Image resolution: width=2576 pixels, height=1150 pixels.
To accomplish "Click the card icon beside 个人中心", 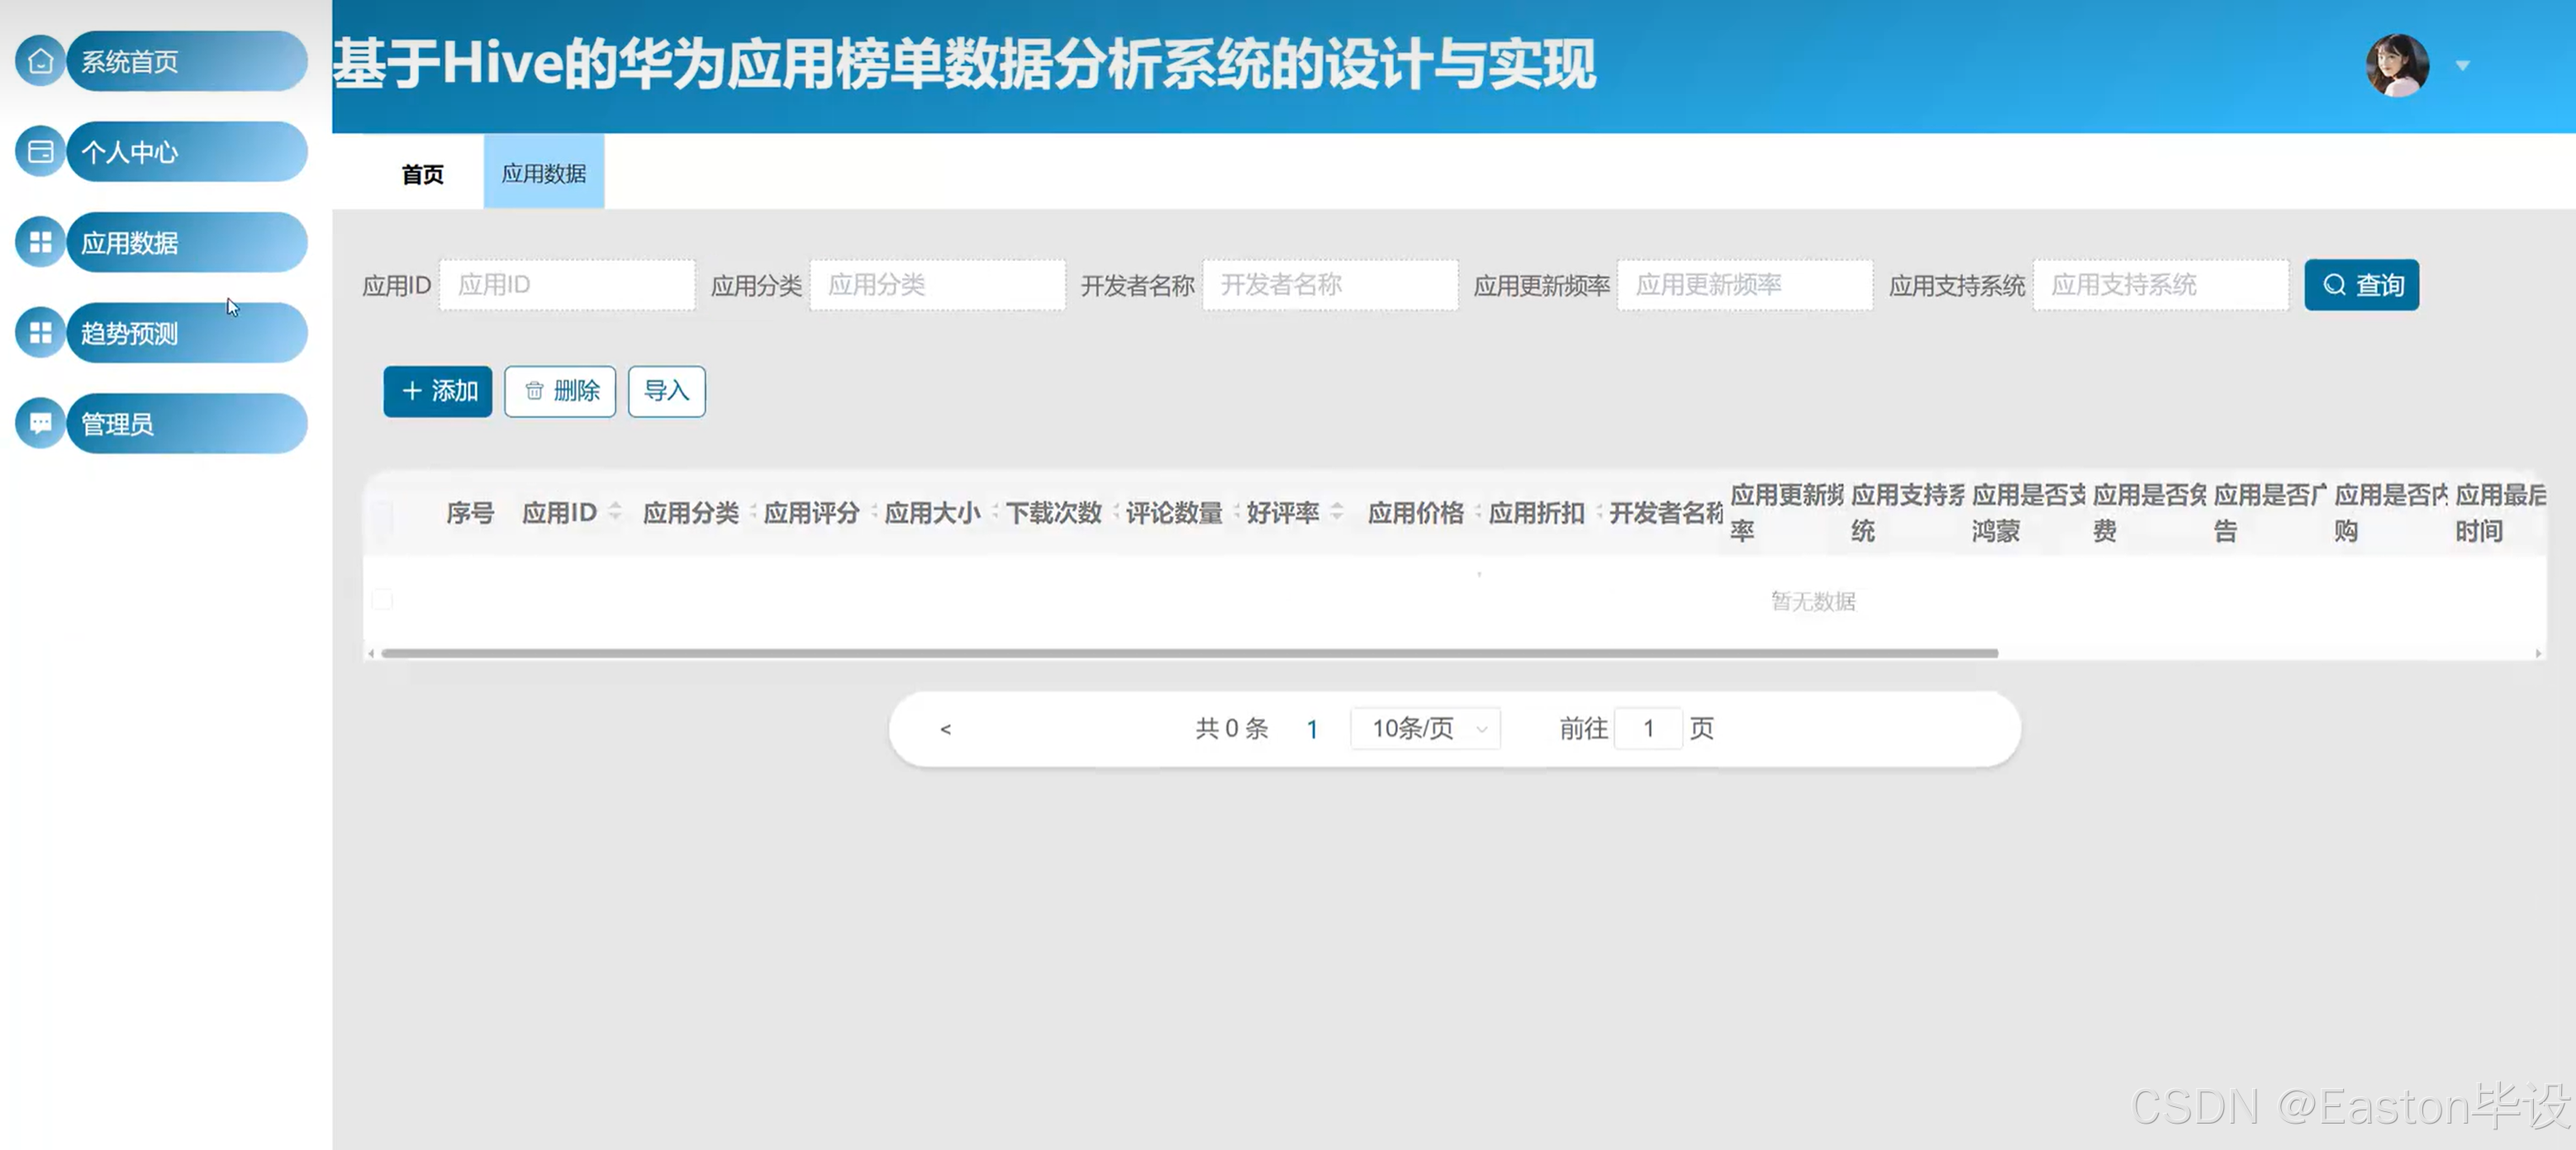I will pyautogui.click(x=40, y=152).
